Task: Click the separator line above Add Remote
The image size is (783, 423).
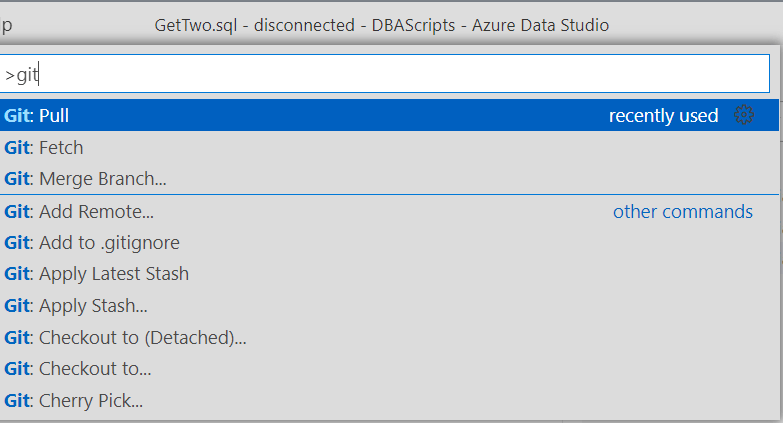Action: click(390, 195)
